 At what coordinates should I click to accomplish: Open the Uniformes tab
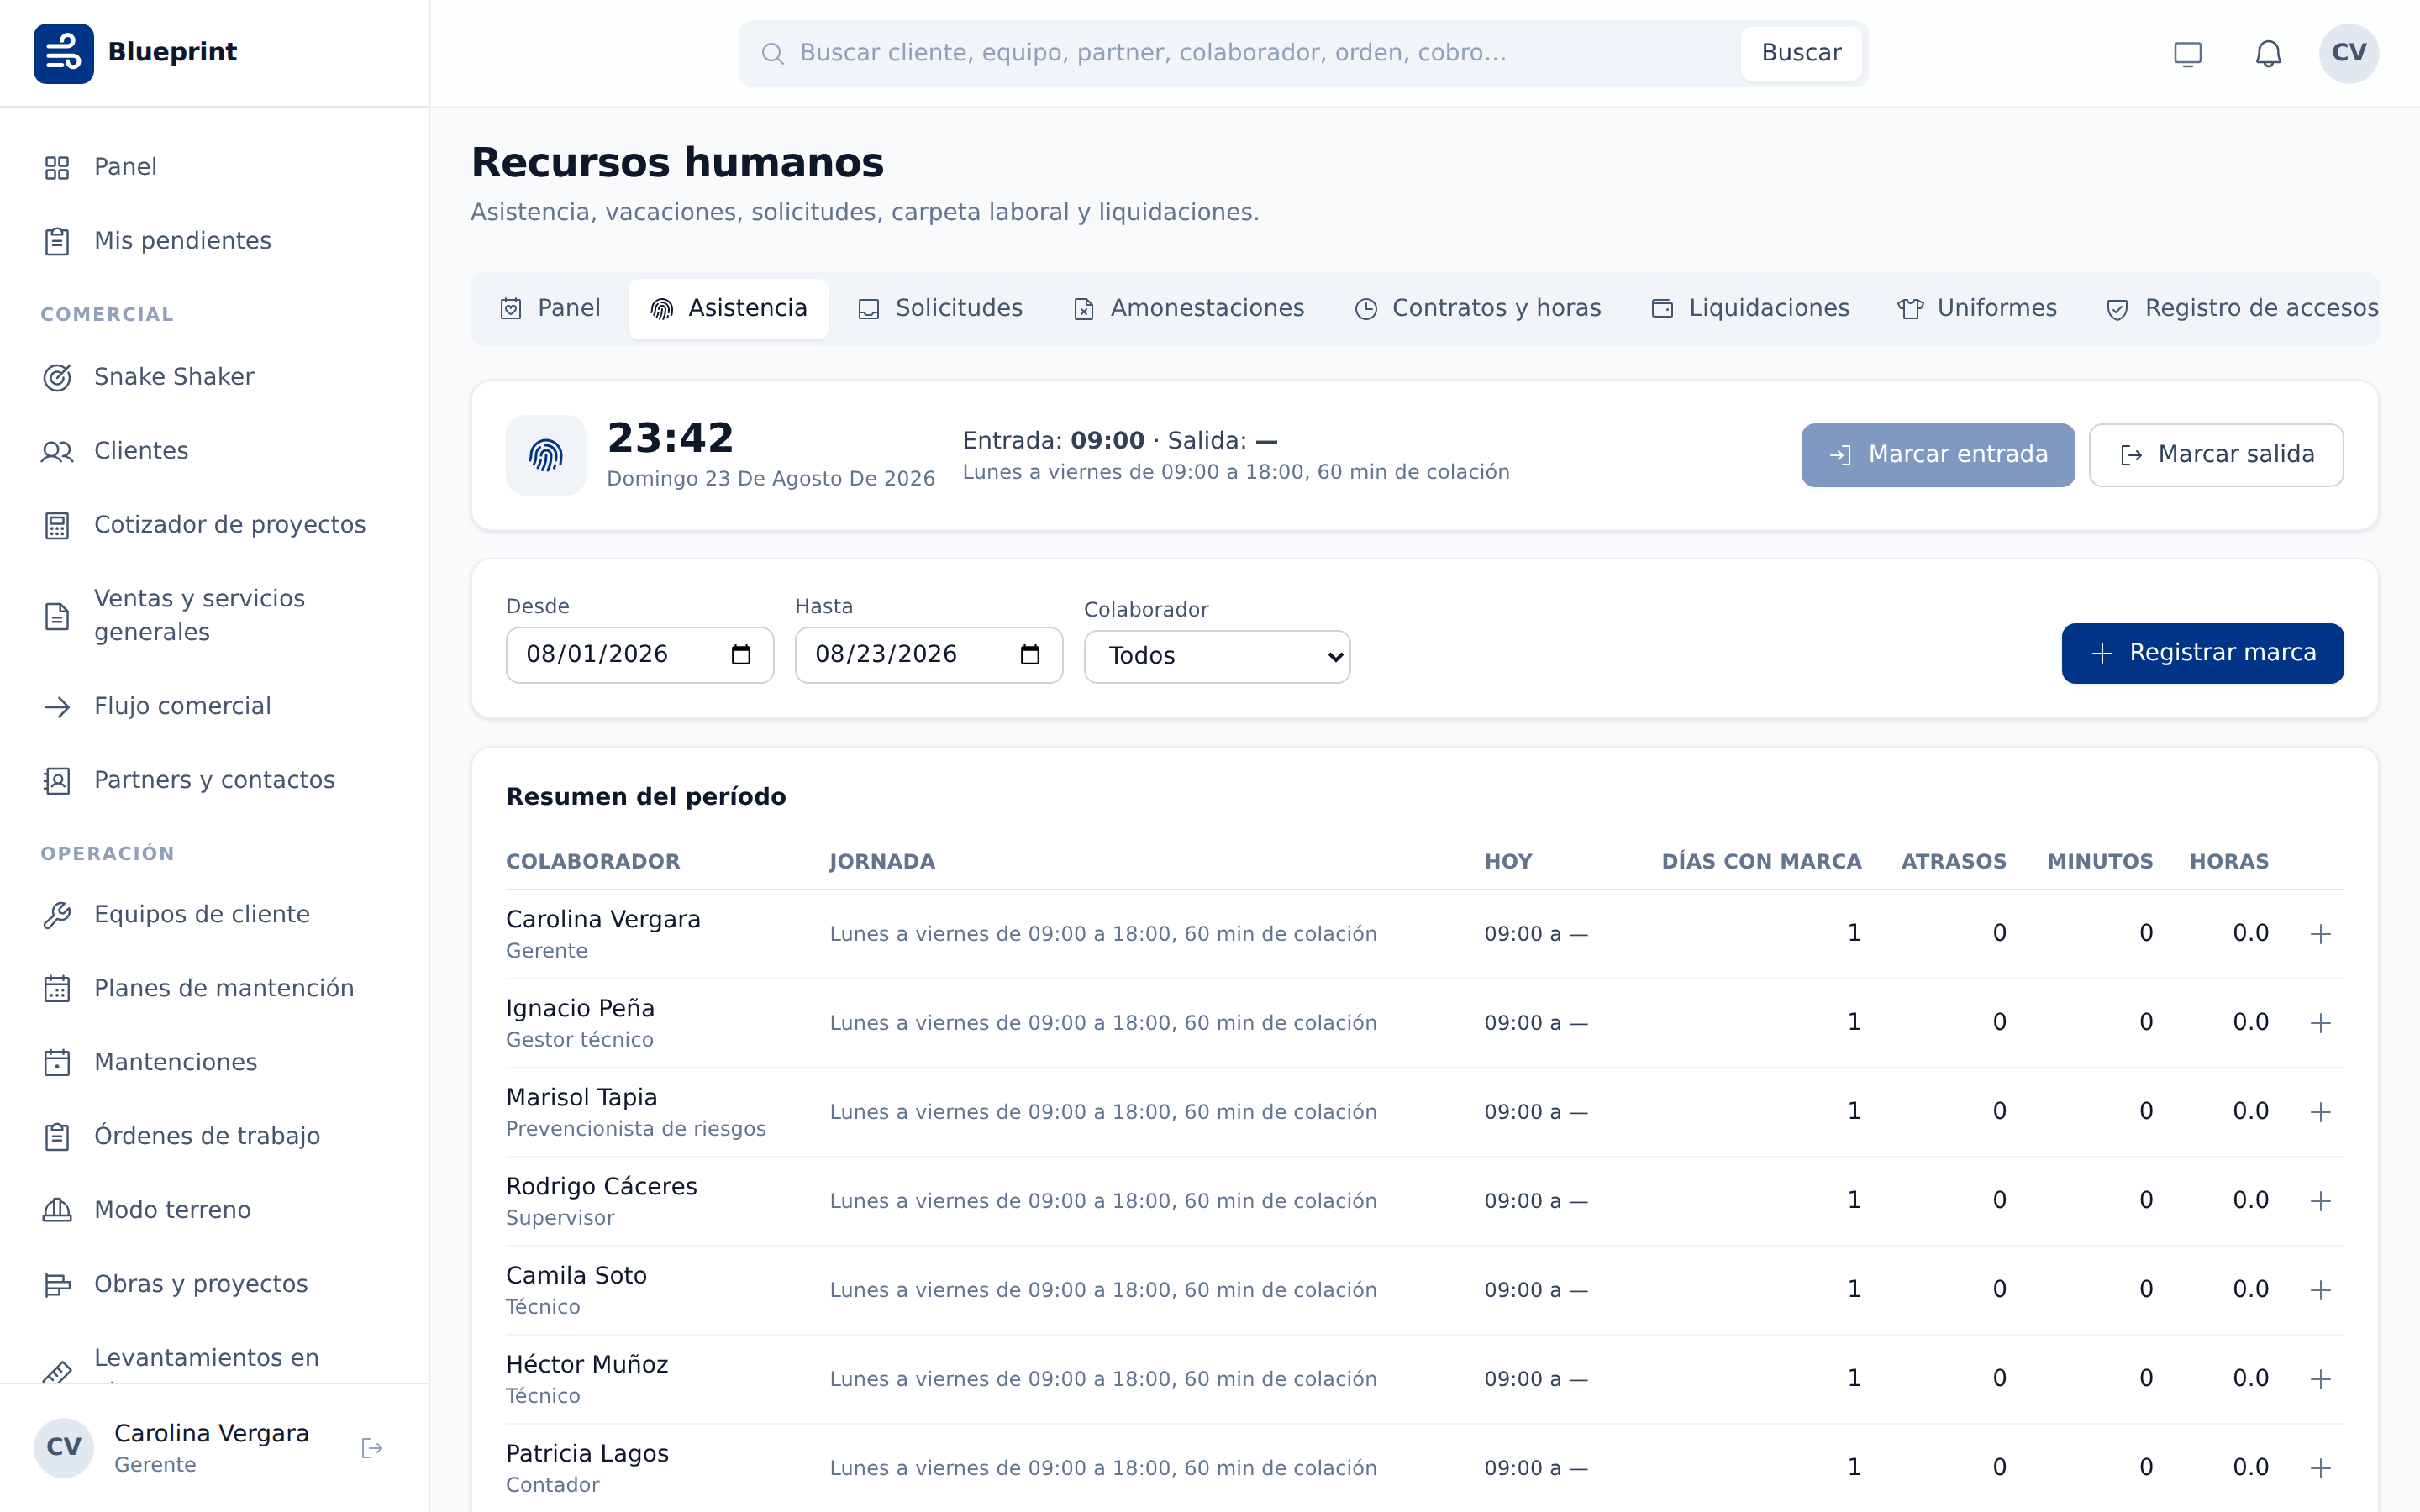(x=1977, y=309)
